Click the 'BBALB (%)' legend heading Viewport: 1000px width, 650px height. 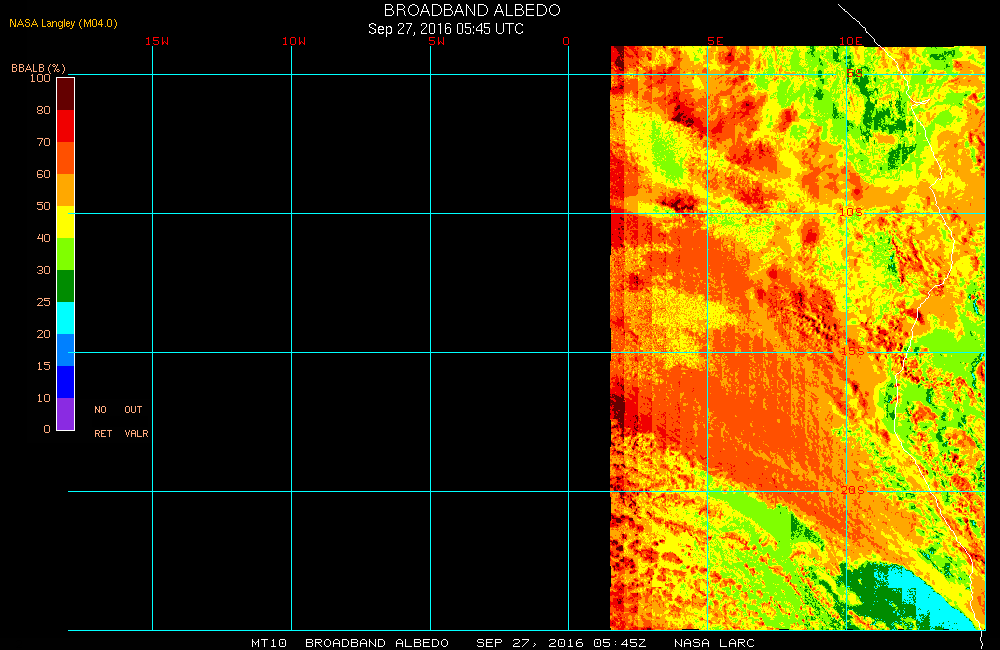pos(38,68)
